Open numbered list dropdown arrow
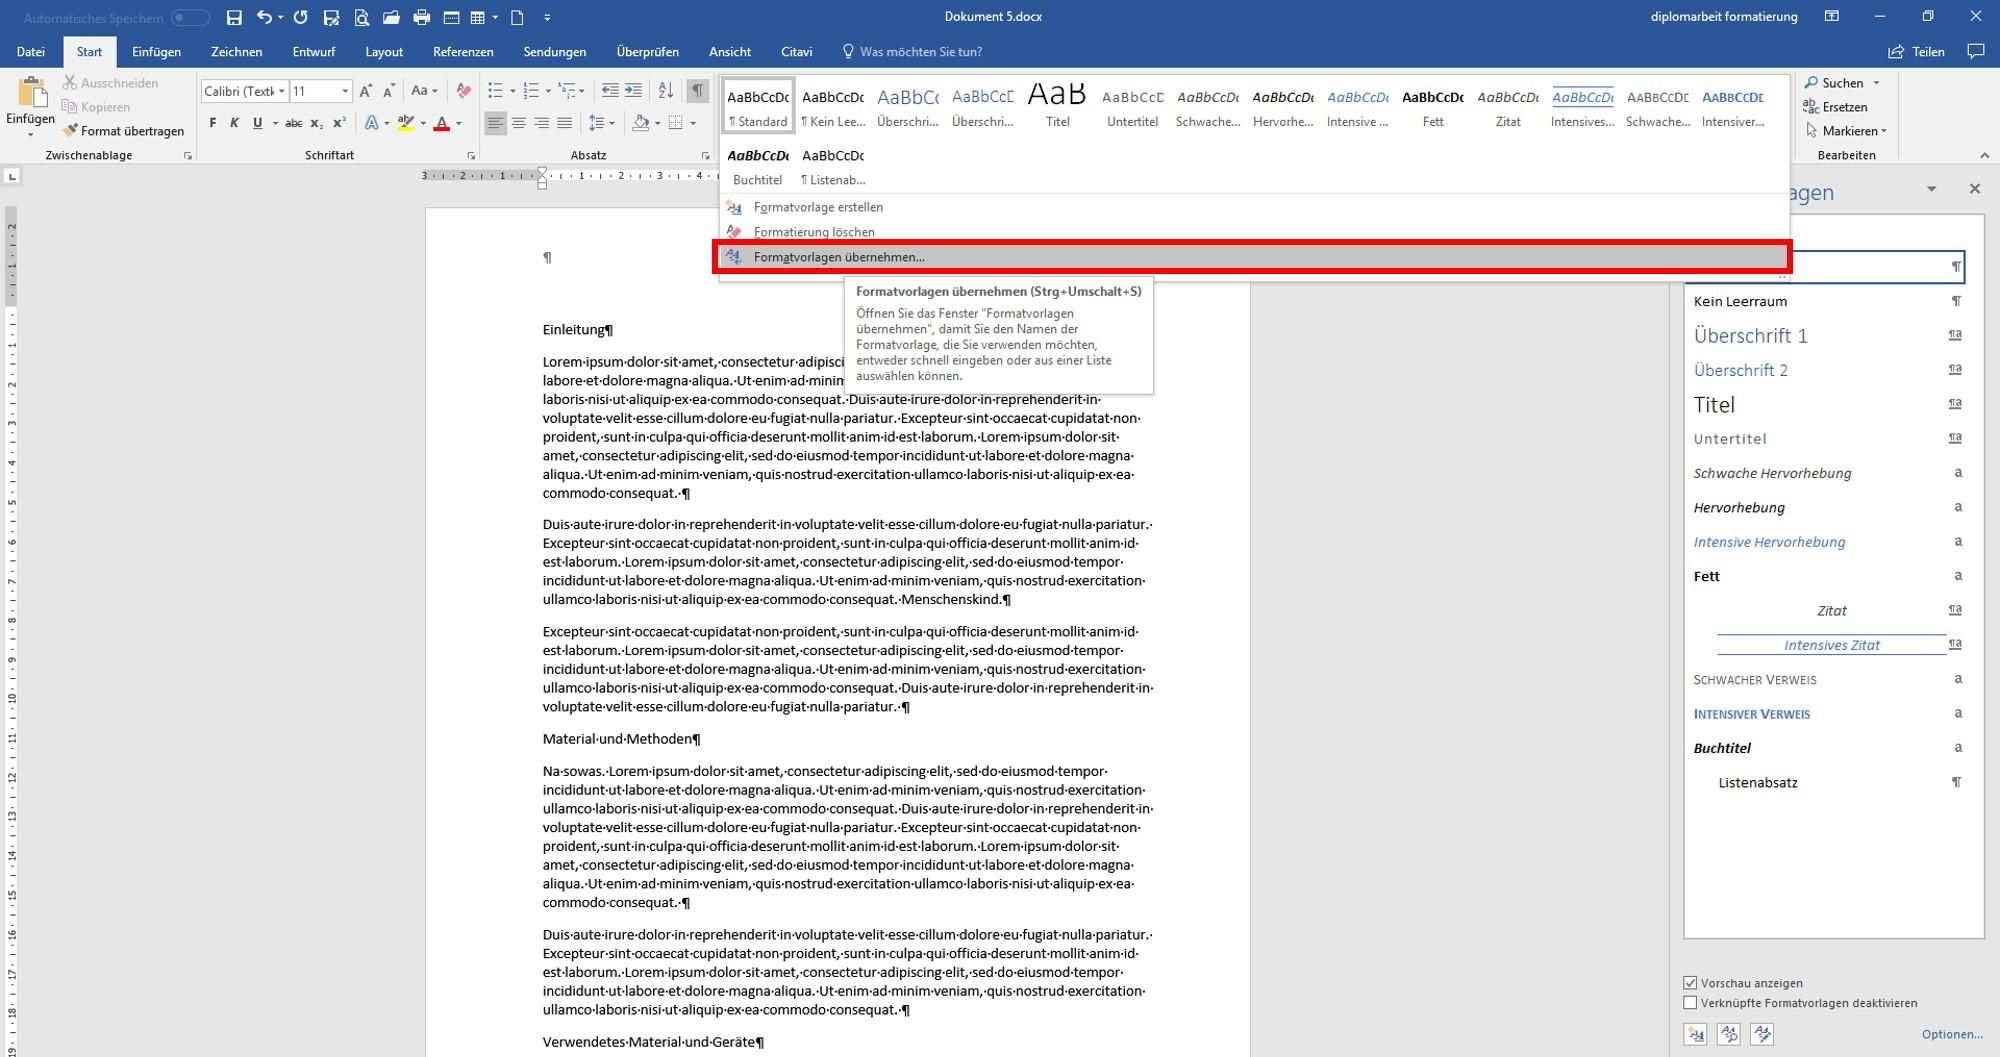The height and width of the screenshot is (1057, 2000). (547, 91)
